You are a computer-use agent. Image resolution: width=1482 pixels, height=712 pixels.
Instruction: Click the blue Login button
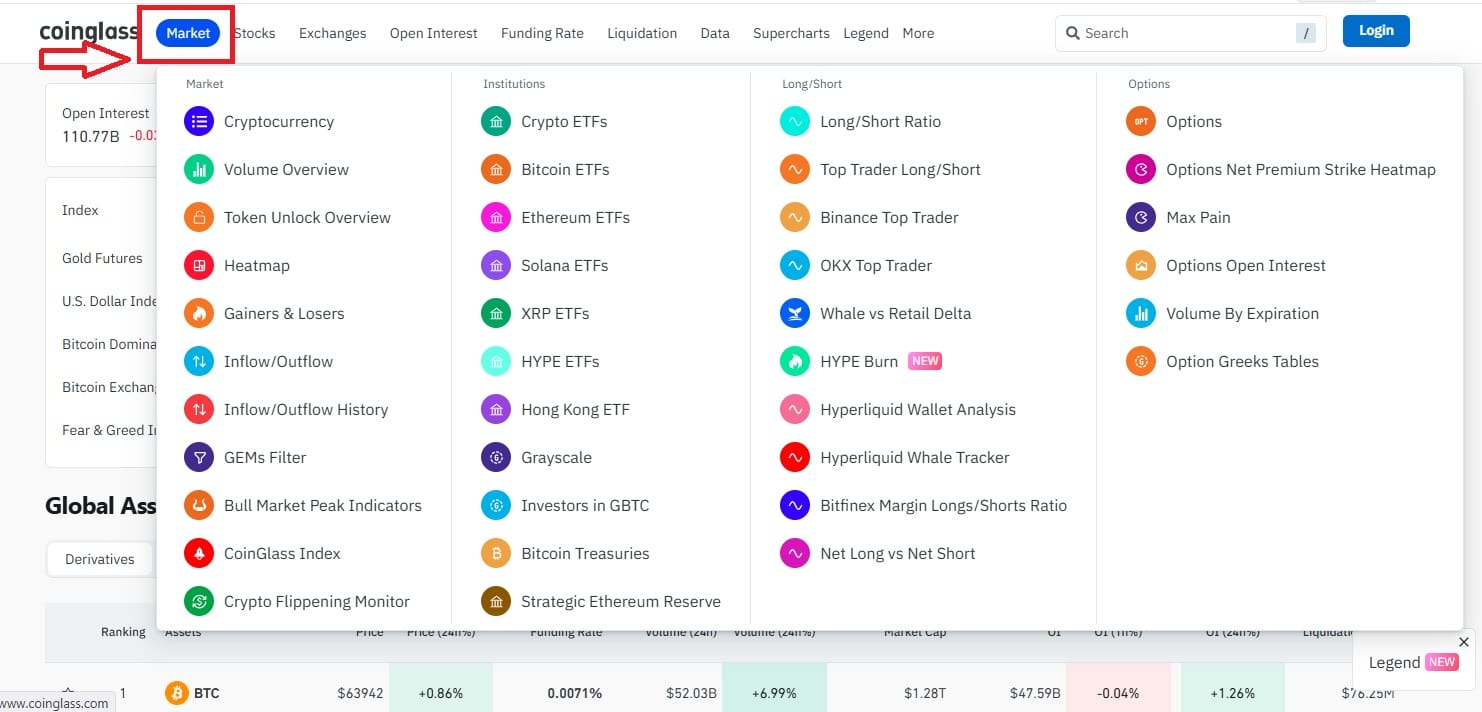point(1376,31)
